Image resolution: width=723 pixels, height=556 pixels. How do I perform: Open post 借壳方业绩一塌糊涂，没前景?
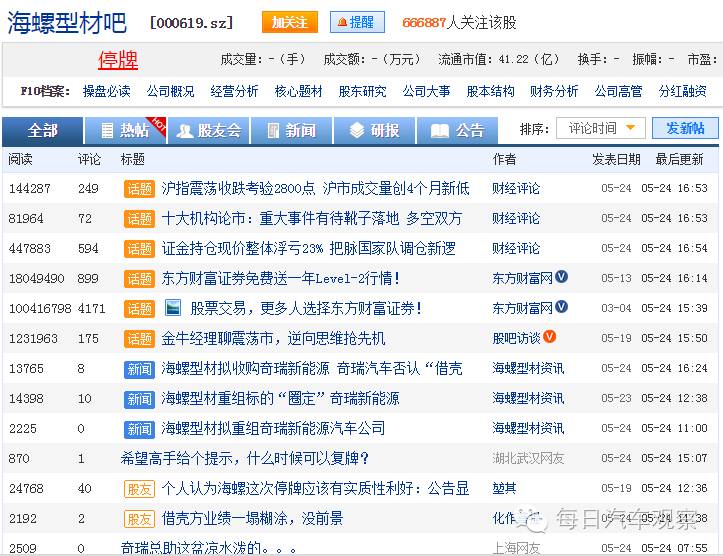click(252, 518)
